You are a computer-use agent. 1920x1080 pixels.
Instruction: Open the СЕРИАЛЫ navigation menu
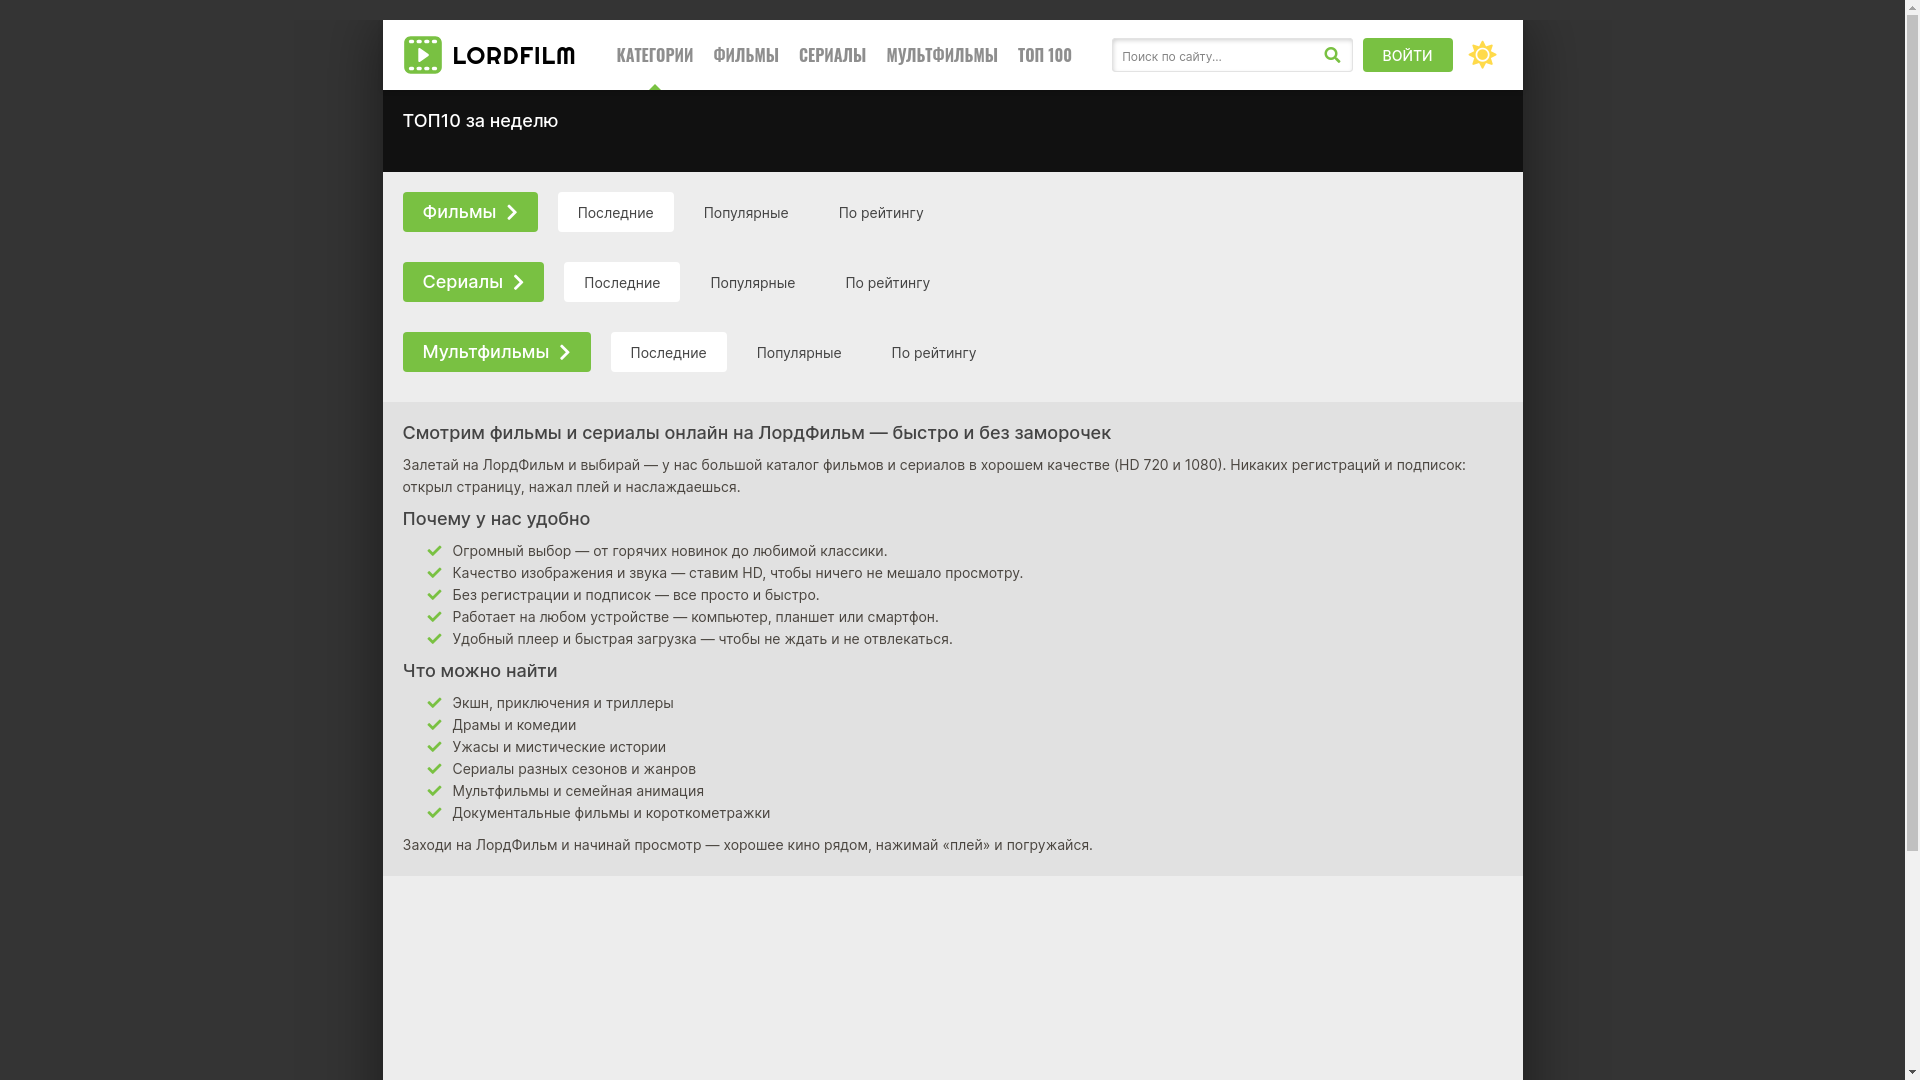[832, 55]
